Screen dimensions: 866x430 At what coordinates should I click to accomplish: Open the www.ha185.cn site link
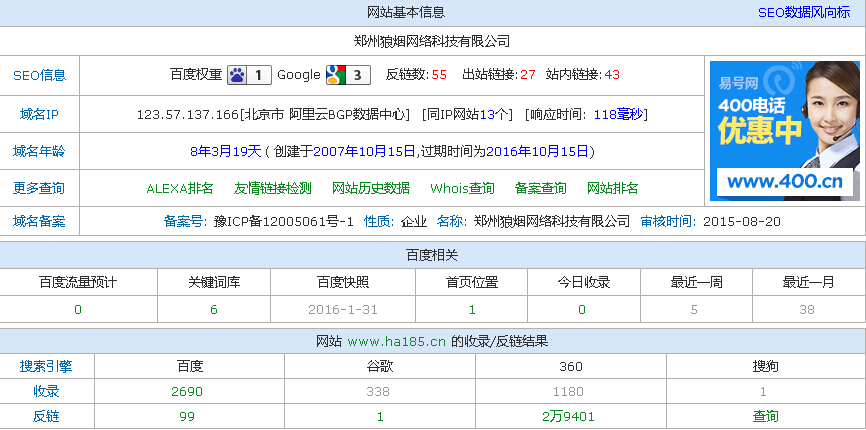pos(396,342)
